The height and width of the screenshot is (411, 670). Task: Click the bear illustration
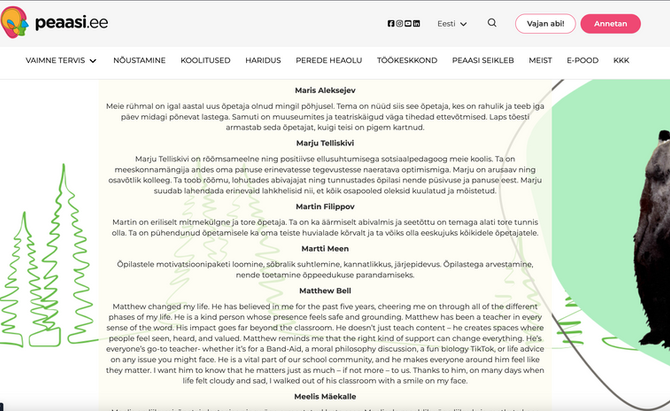(x=651, y=239)
